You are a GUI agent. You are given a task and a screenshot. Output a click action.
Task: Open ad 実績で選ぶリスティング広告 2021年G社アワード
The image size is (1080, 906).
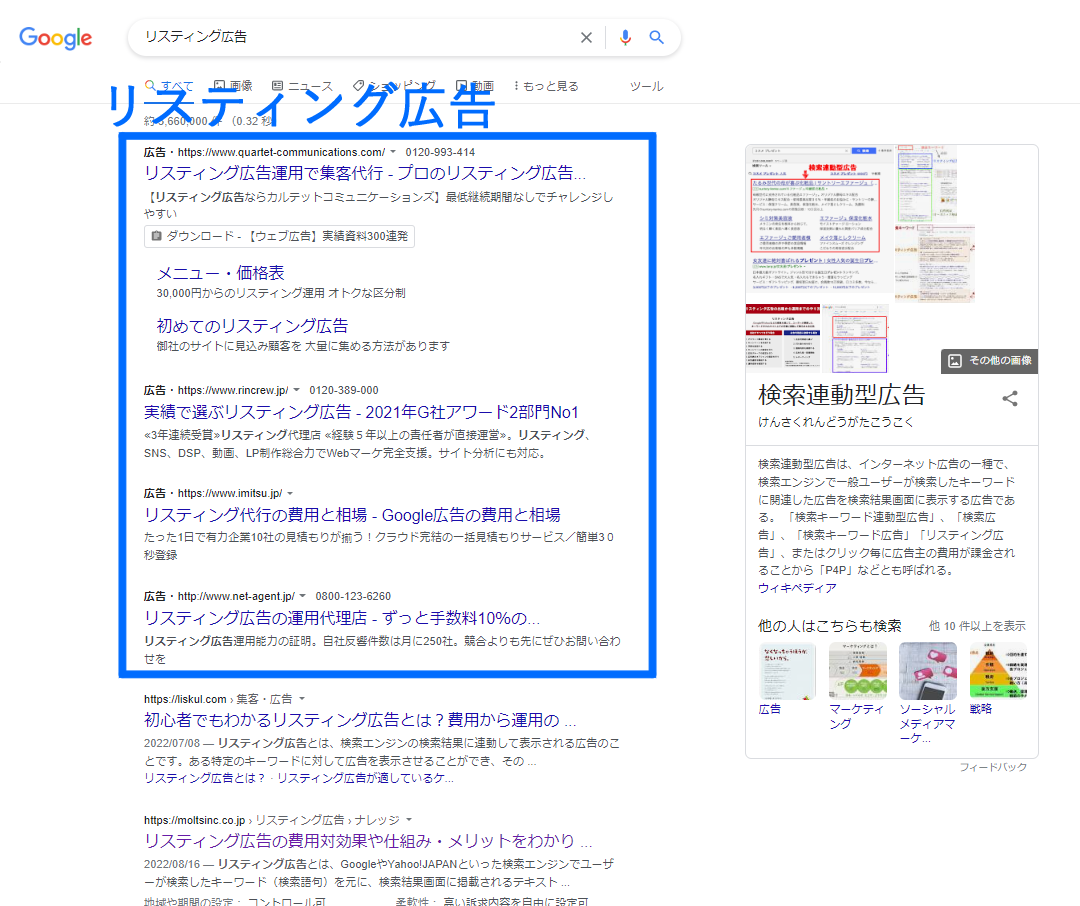tap(361, 412)
